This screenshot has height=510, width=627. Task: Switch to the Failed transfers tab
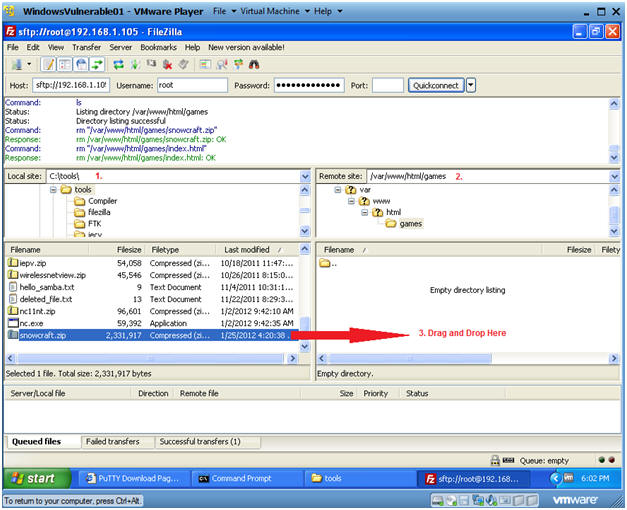tap(117, 442)
